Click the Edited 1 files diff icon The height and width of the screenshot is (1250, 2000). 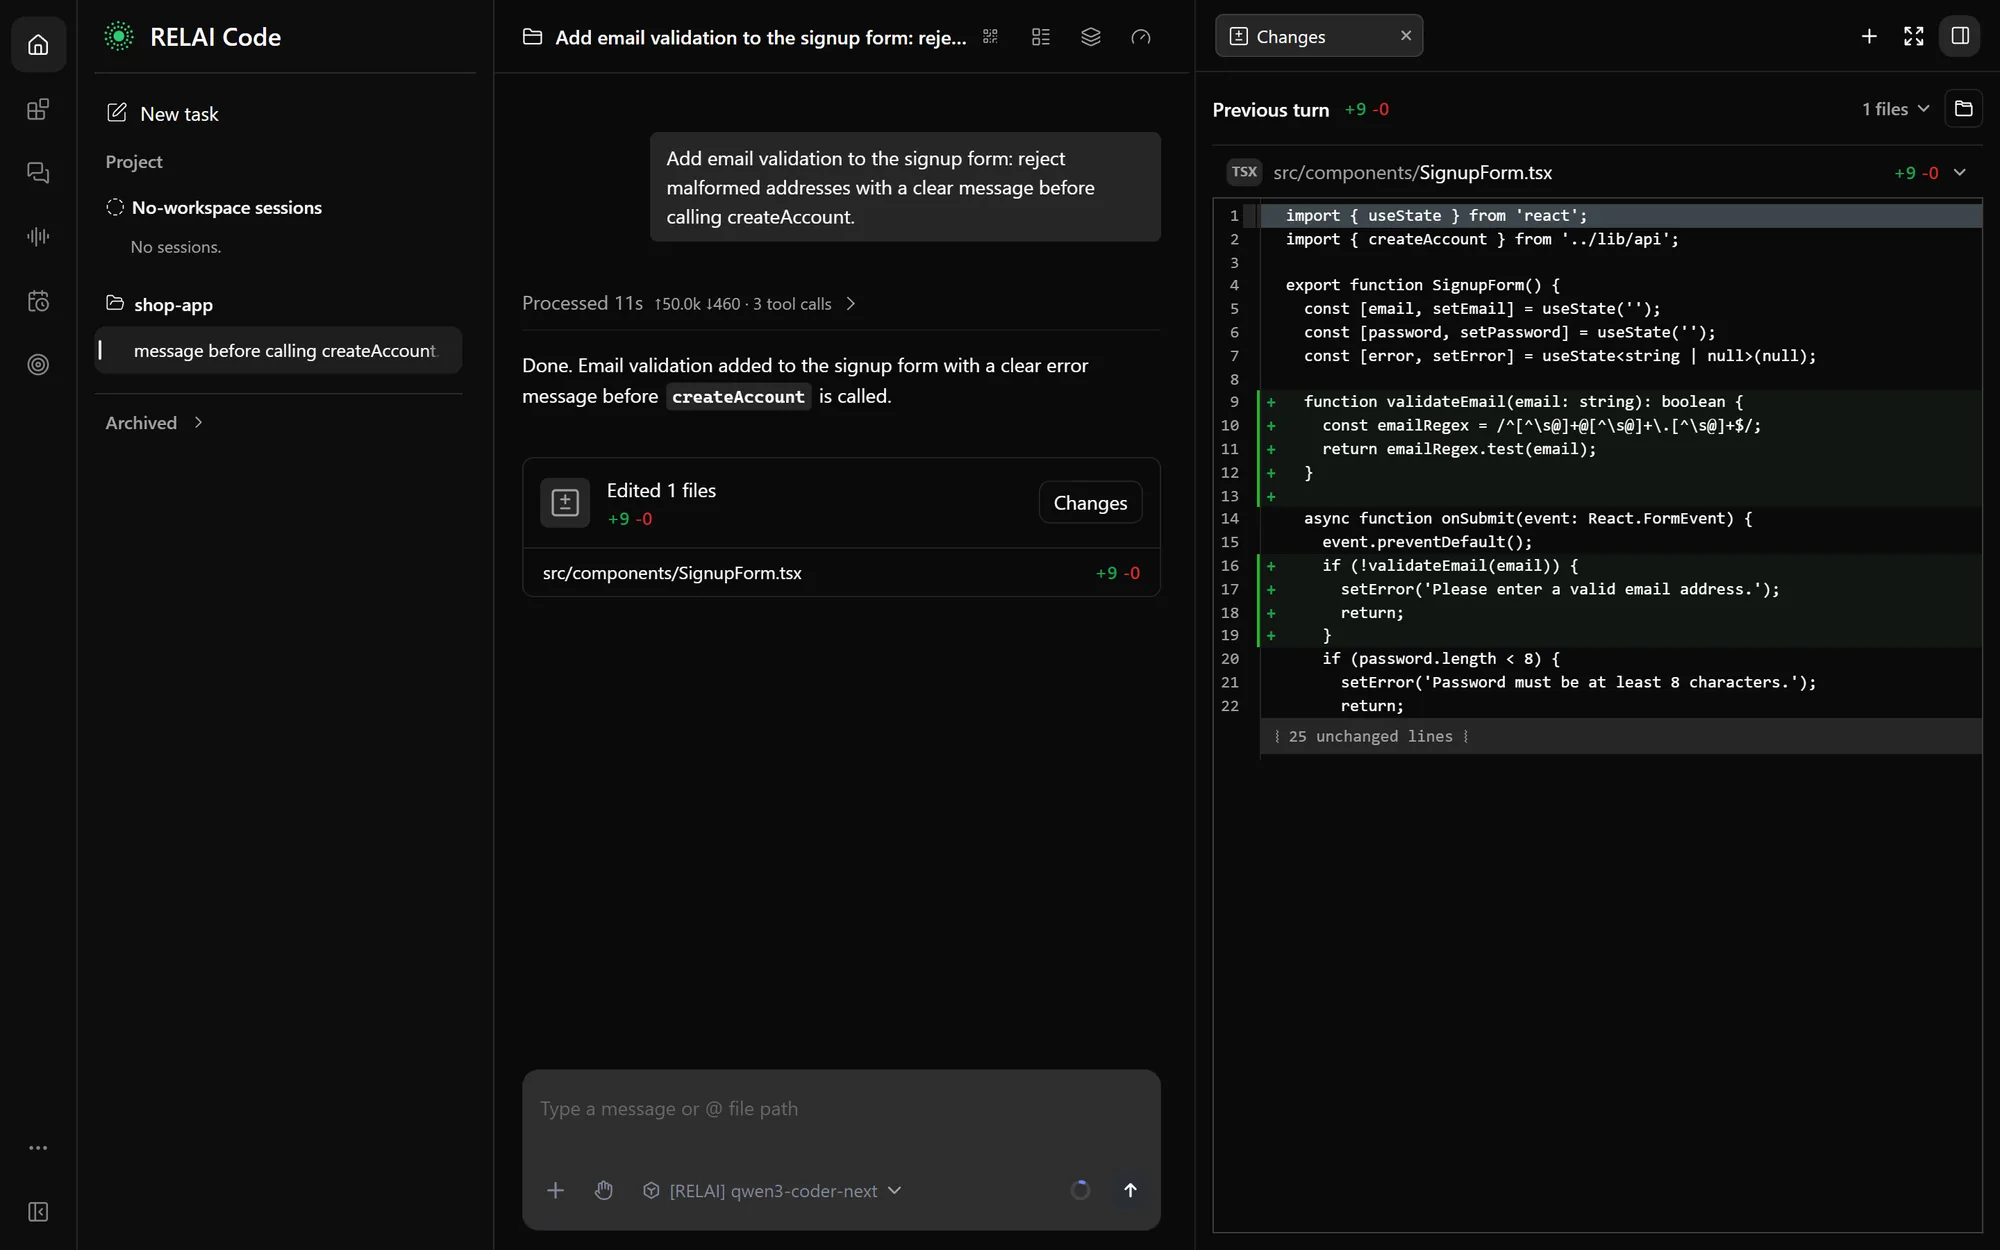565,503
